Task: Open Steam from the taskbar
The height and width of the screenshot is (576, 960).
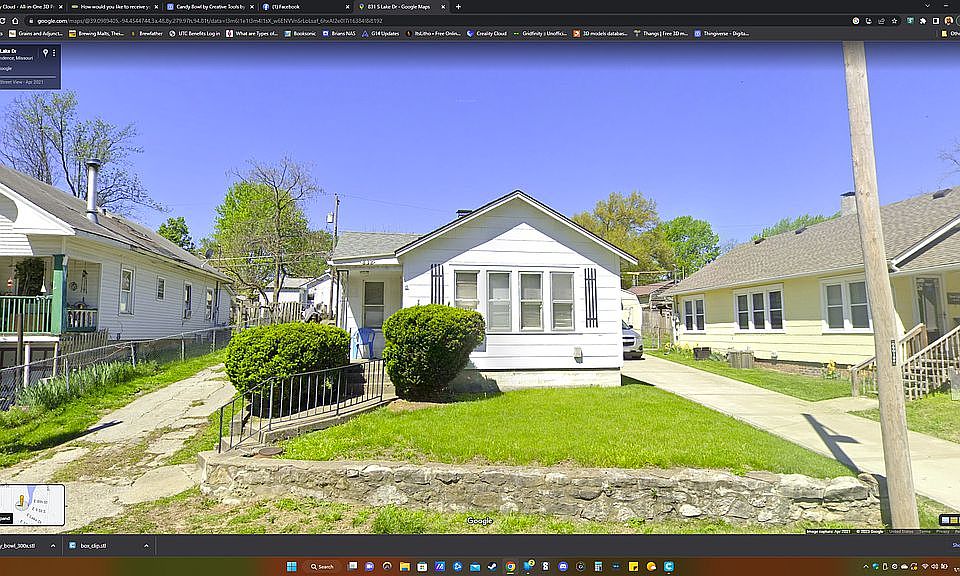Action: 492,567
